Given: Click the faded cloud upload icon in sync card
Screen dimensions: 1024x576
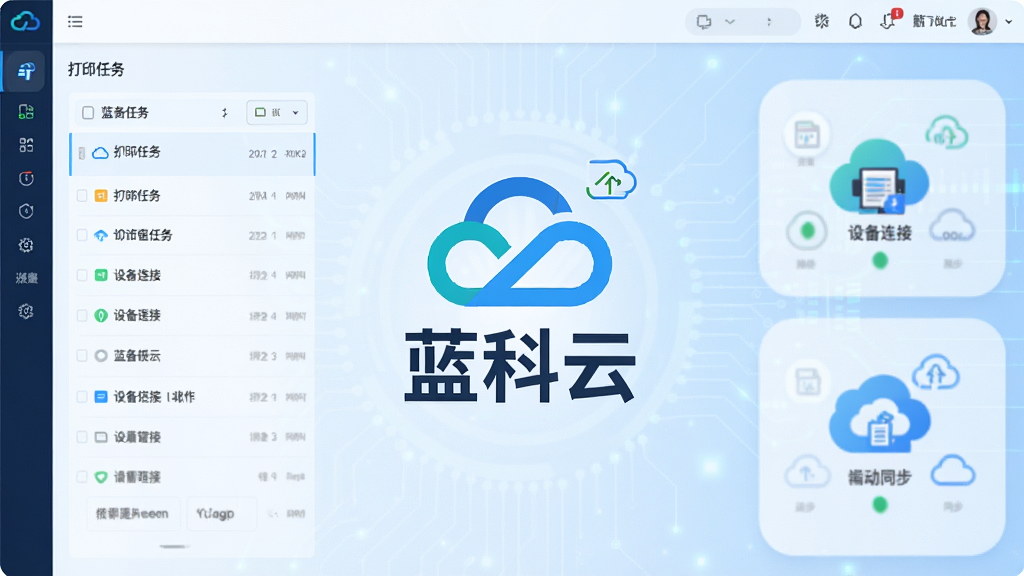Looking at the screenshot, I should pyautogui.click(x=807, y=473).
